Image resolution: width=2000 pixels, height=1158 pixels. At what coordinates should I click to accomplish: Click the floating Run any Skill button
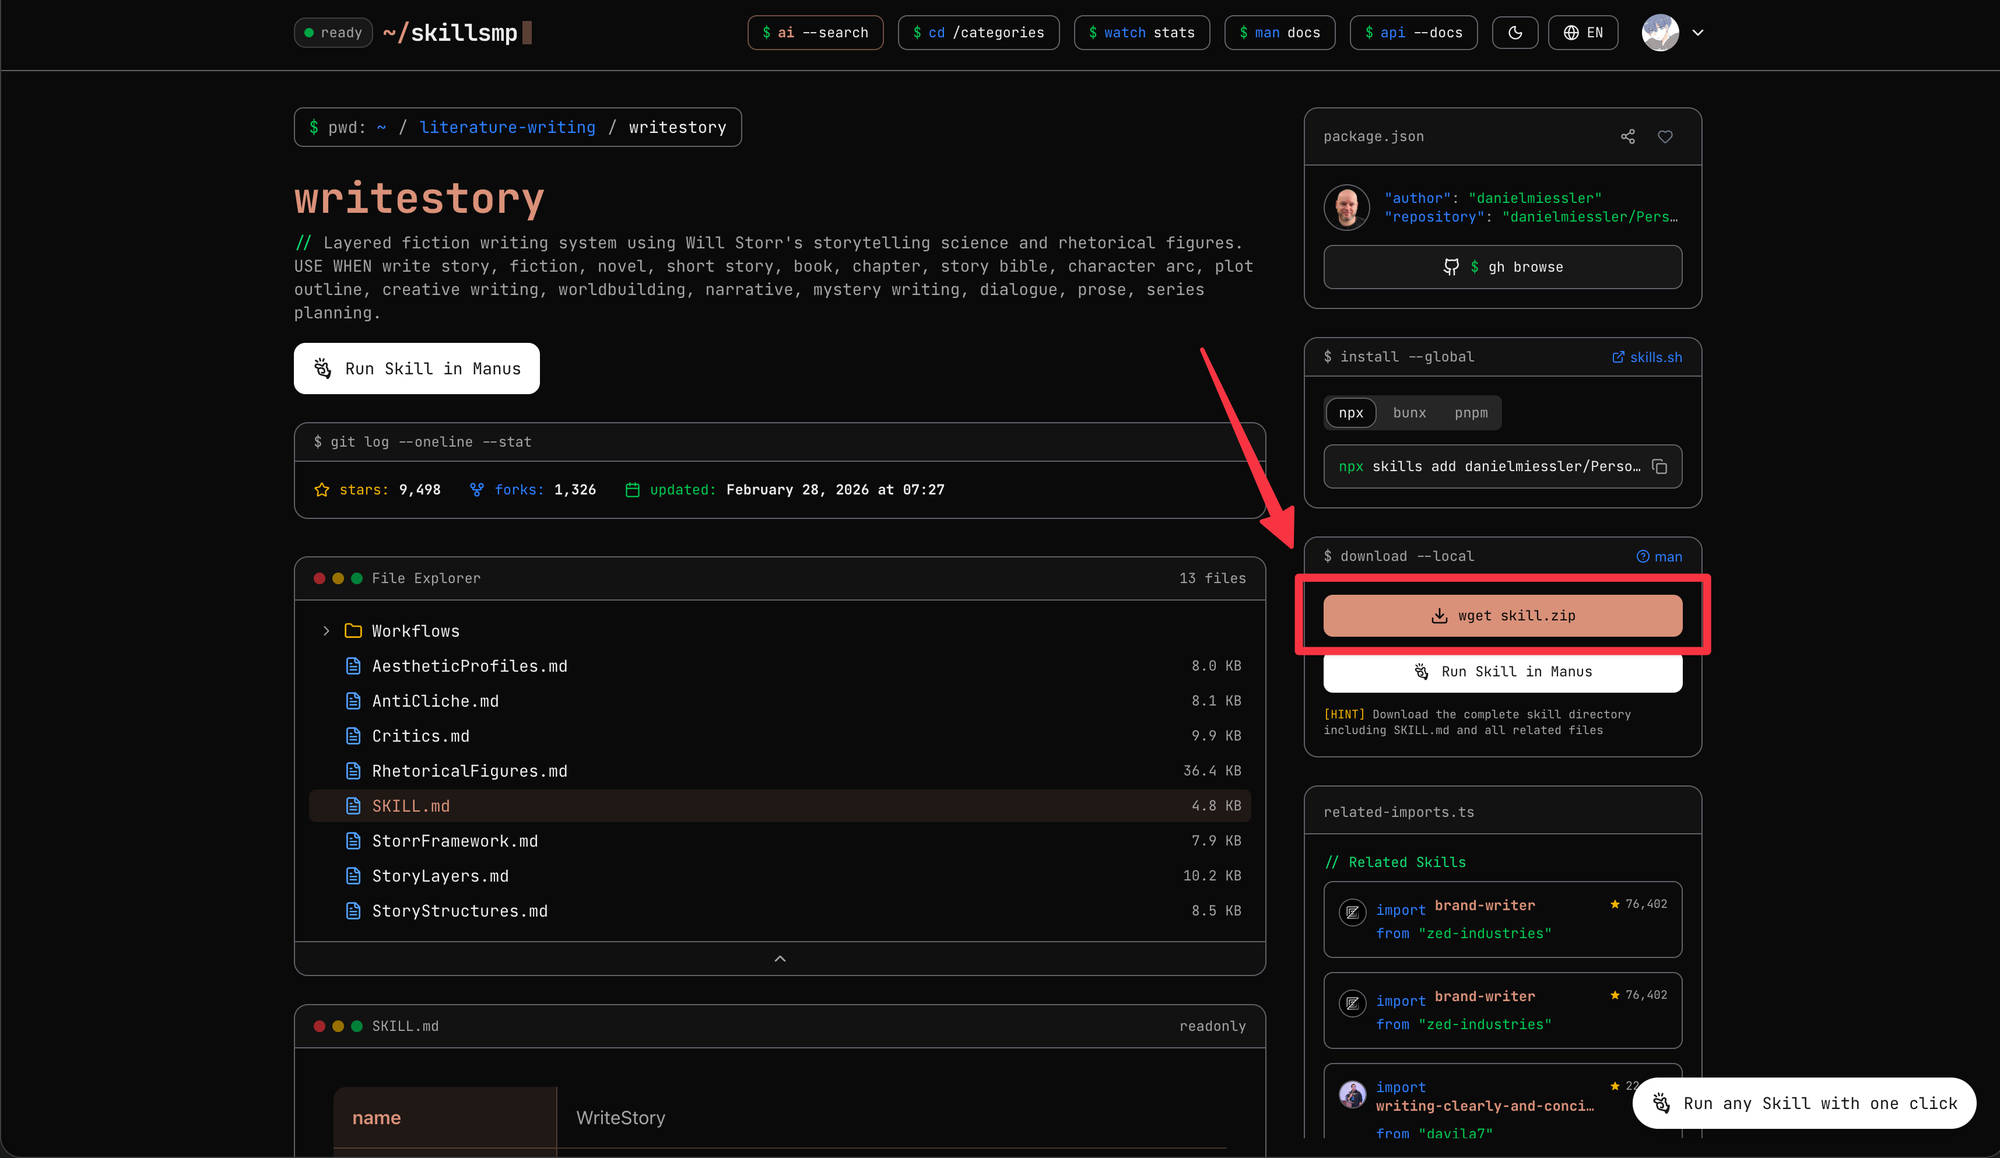[x=1804, y=1103]
